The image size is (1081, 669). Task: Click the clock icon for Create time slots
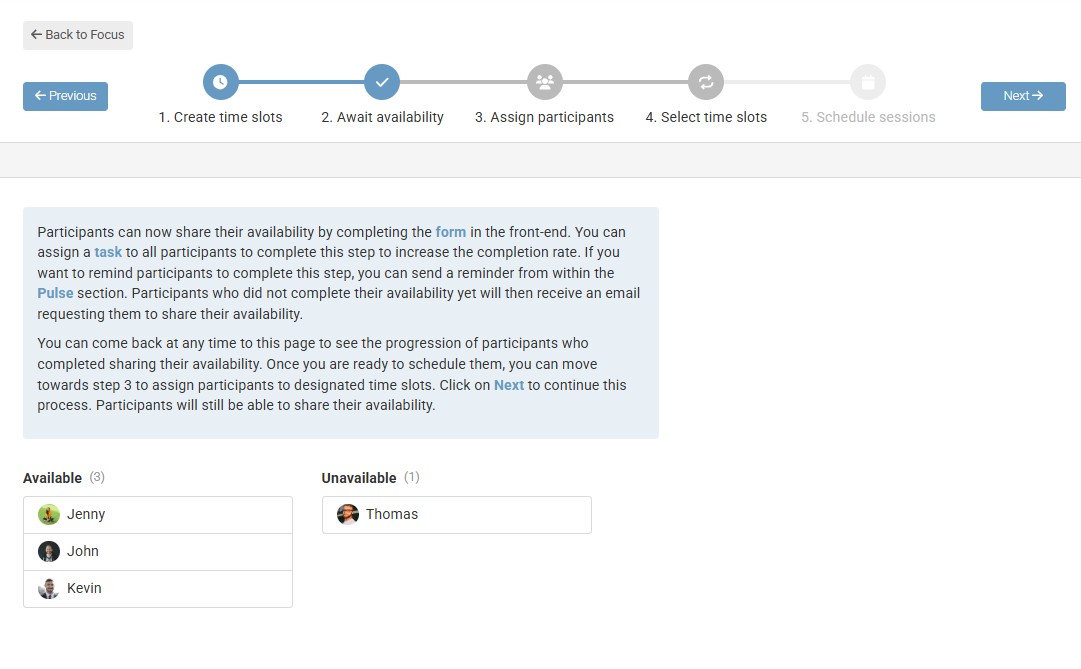tap(220, 82)
